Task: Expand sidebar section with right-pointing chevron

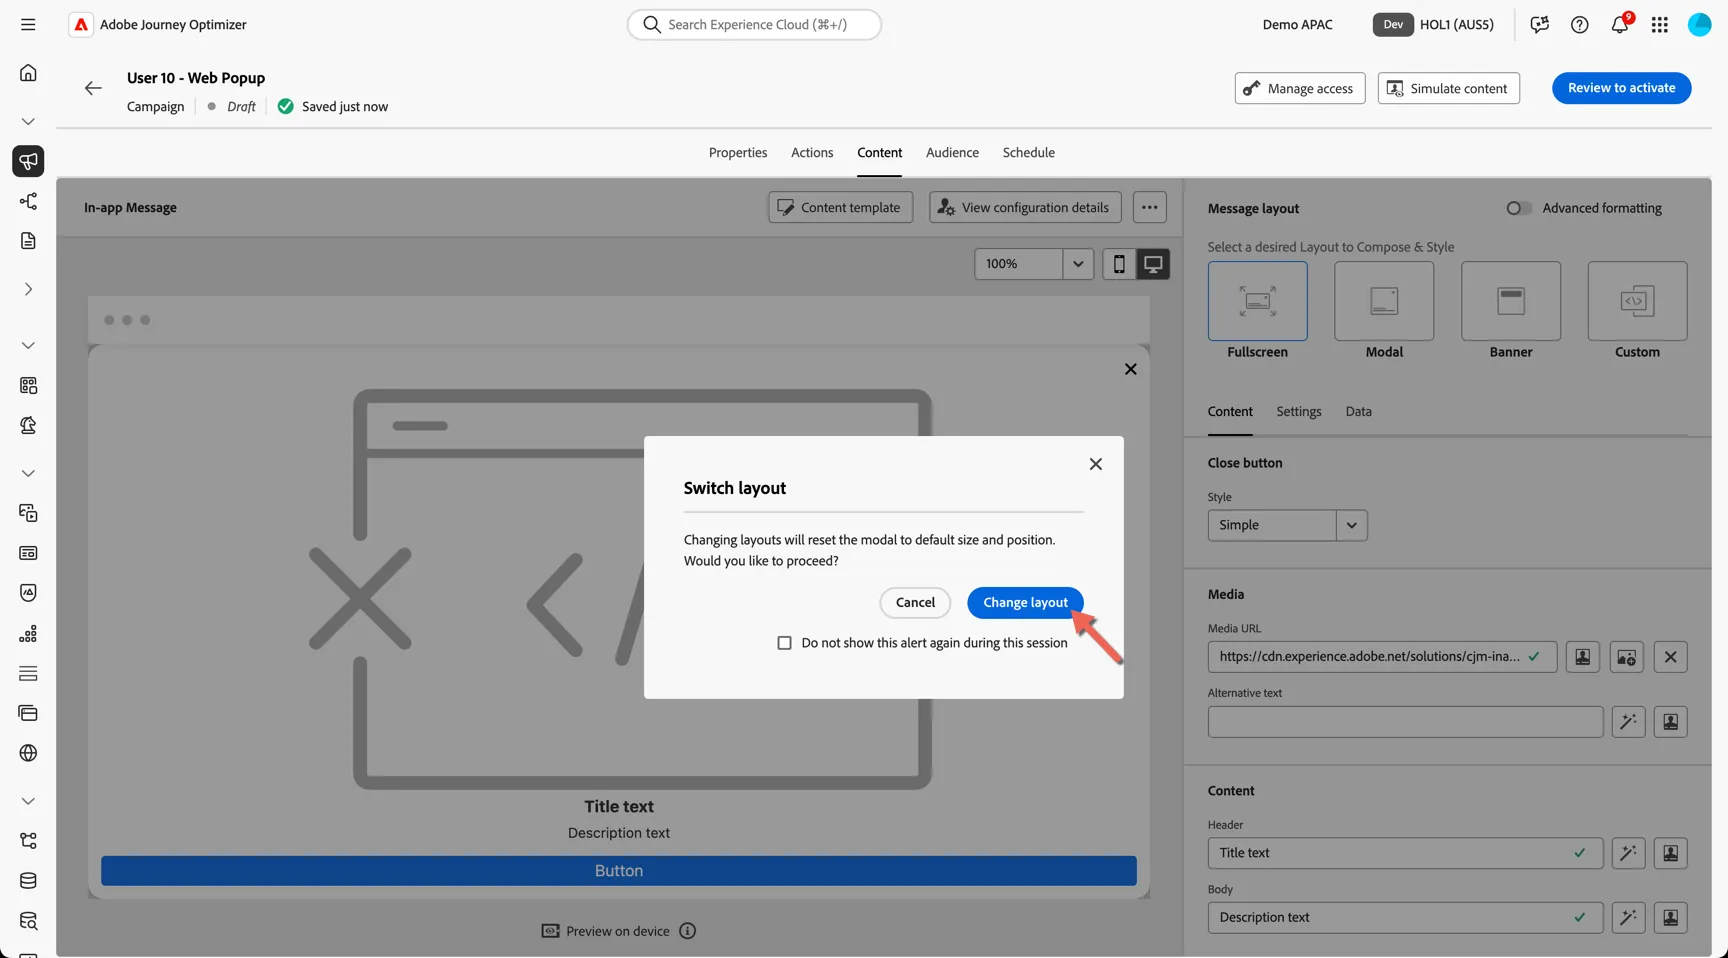Action: tap(28, 289)
